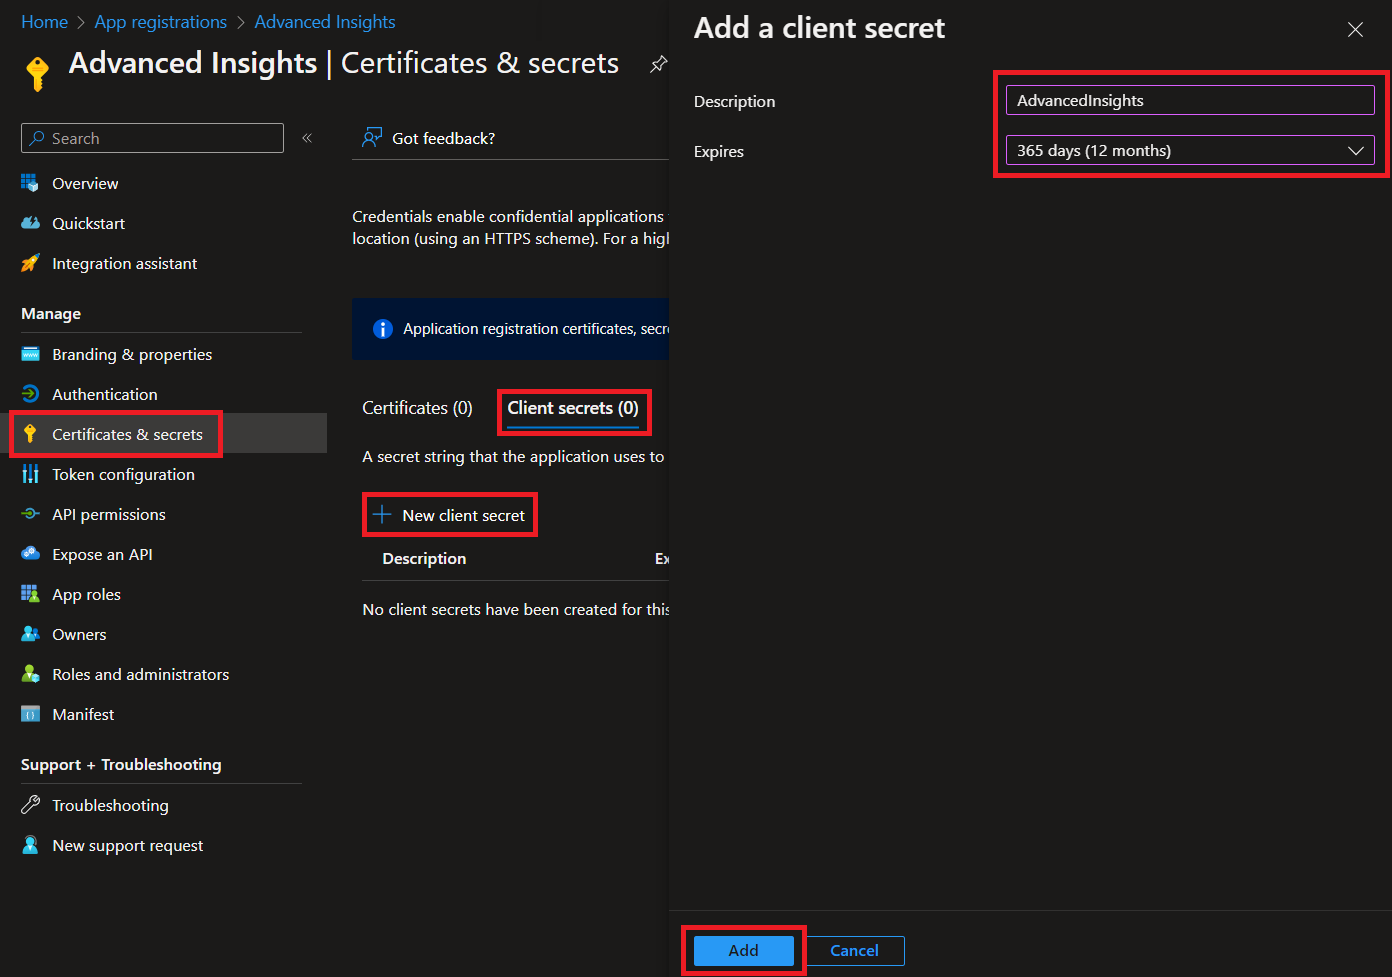Click the Manifest icon in sidebar
The height and width of the screenshot is (977, 1392).
coord(30,714)
